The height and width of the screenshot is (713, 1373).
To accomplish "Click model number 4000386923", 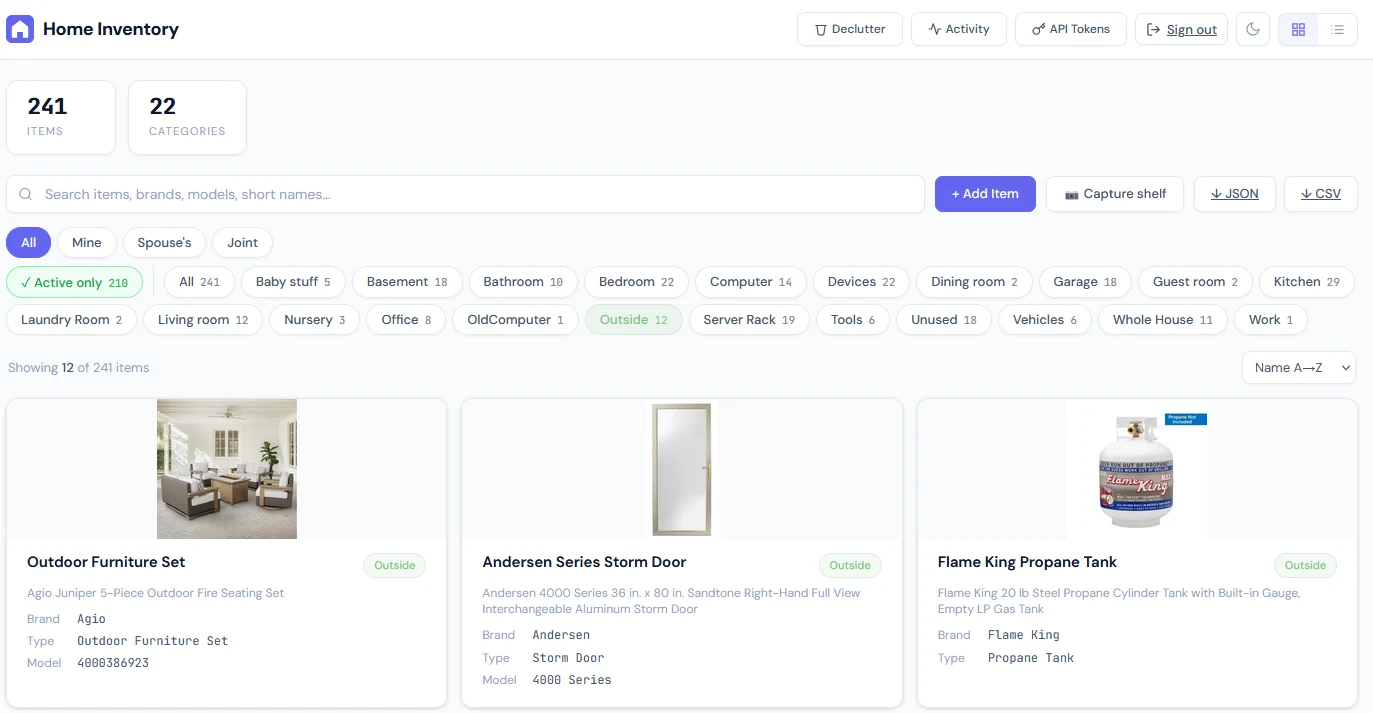I will pos(113,663).
